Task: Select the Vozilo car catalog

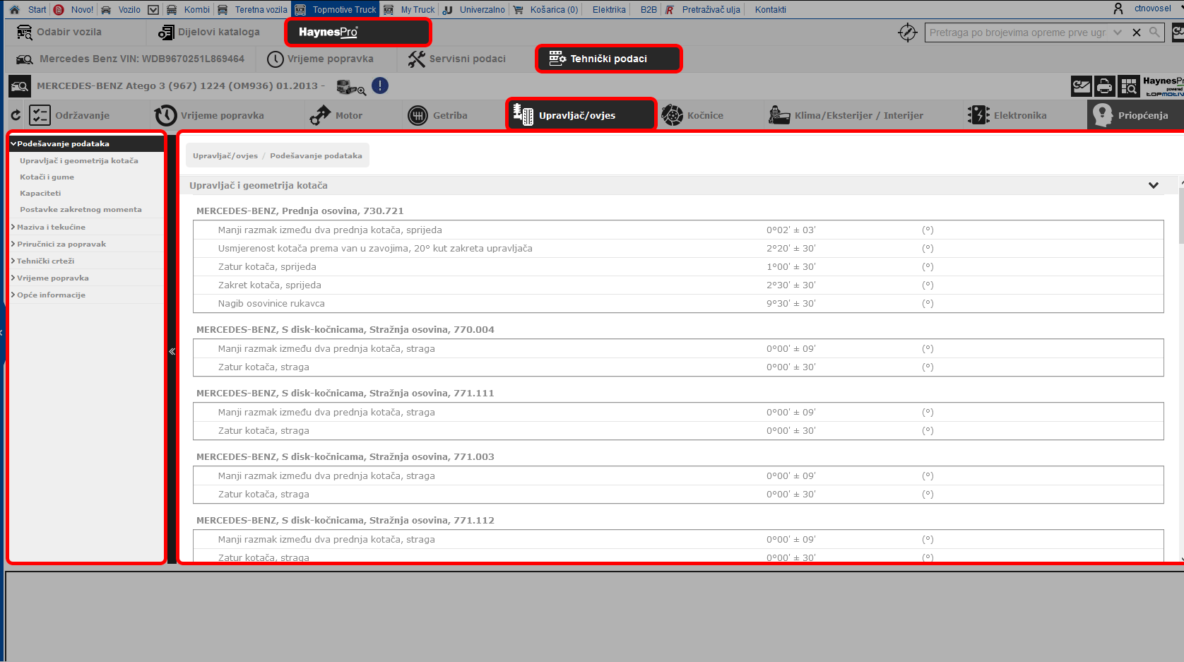Action: pyautogui.click(x=121, y=10)
